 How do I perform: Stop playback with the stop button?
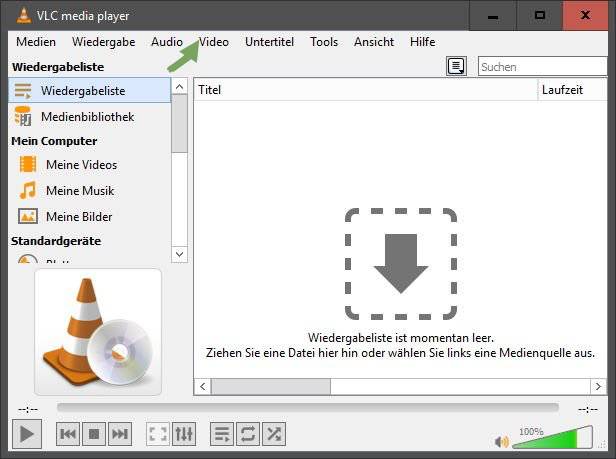point(94,434)
